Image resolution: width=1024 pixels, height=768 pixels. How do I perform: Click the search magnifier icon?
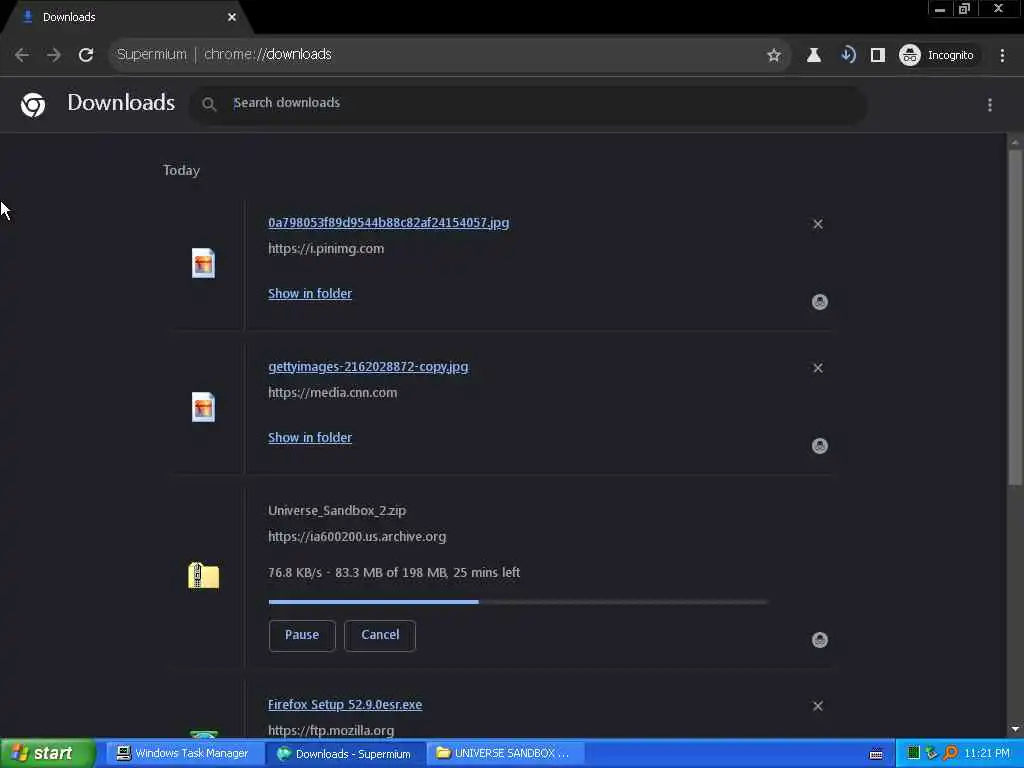(x=209, y=104)
